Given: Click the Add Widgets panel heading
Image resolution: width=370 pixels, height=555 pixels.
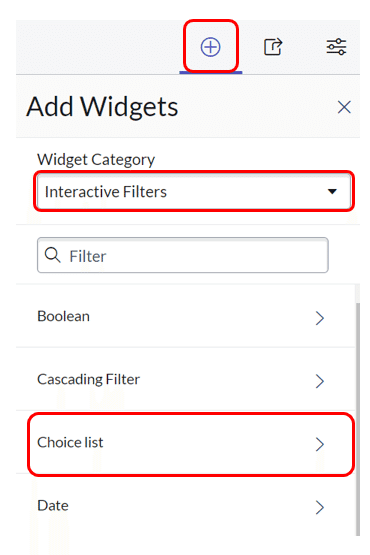Looking at the screenshot, I should coord(102,107).
